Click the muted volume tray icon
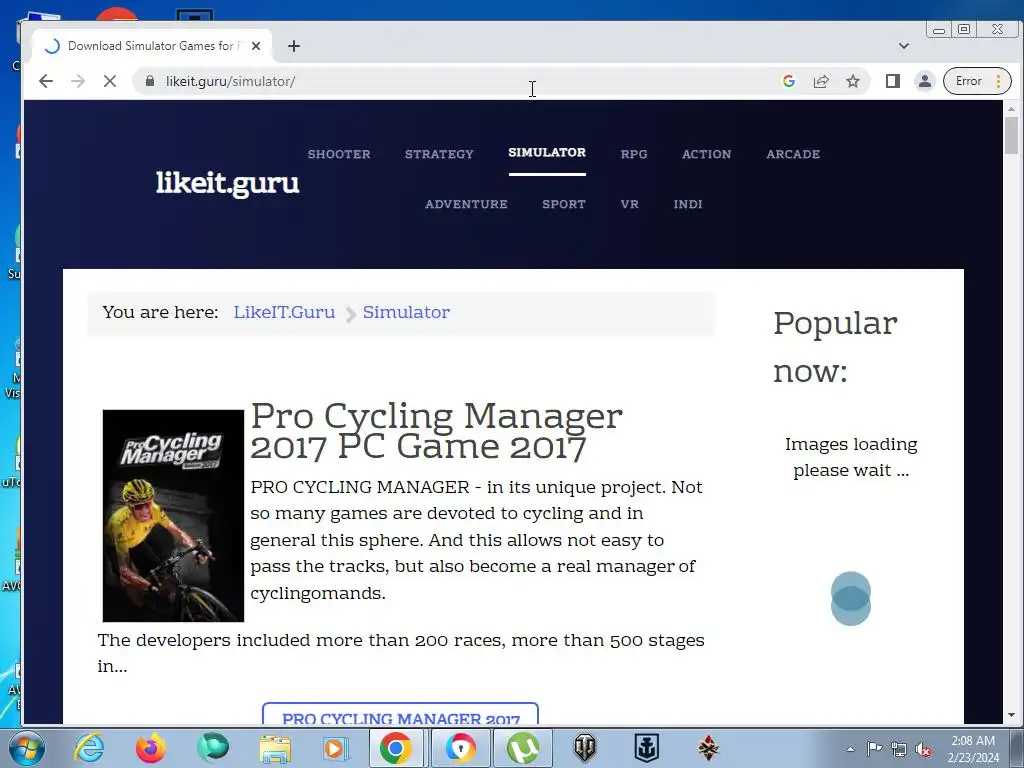 click(x=923, y=749)
